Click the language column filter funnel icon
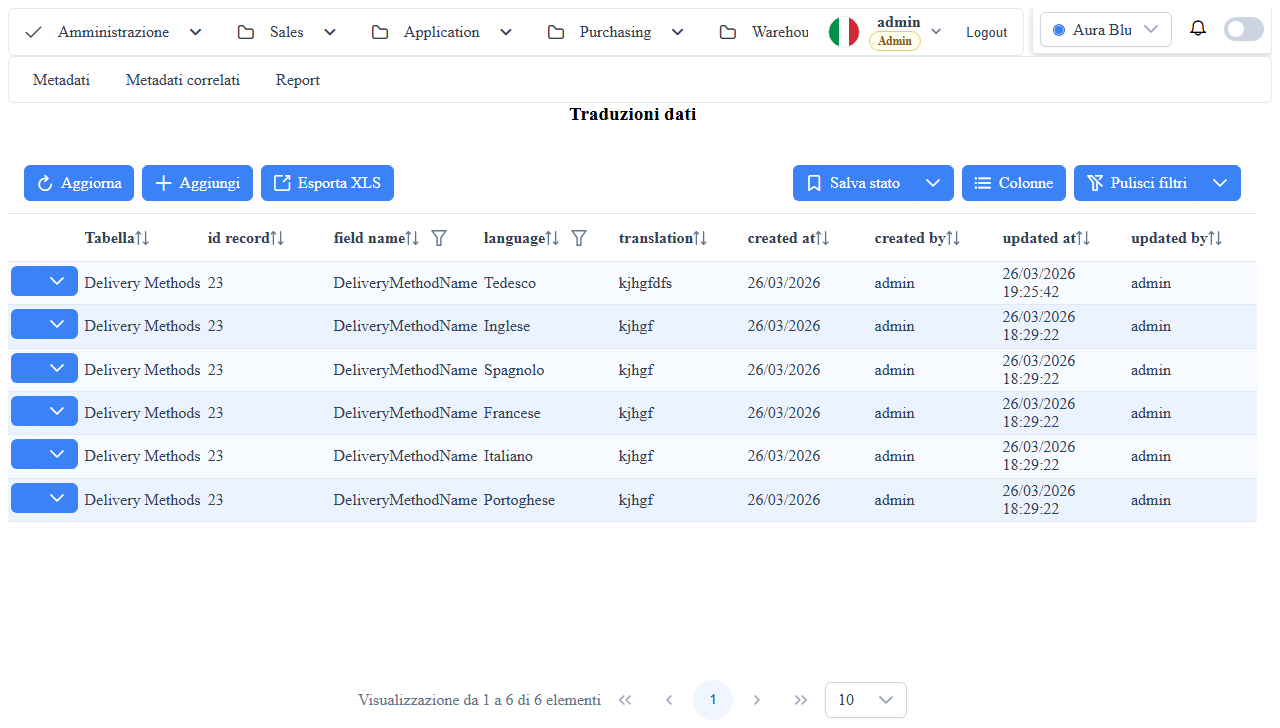This screenshot has height=728, width=1280. pos(578,238)
